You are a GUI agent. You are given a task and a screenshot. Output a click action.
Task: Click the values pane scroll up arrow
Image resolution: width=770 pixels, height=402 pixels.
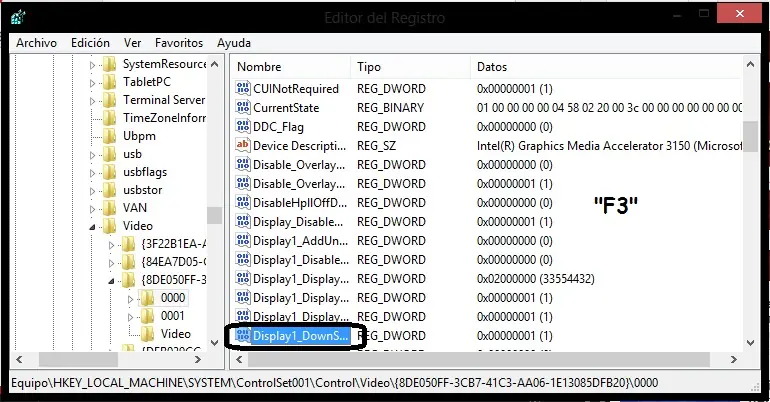click(750, 64)
